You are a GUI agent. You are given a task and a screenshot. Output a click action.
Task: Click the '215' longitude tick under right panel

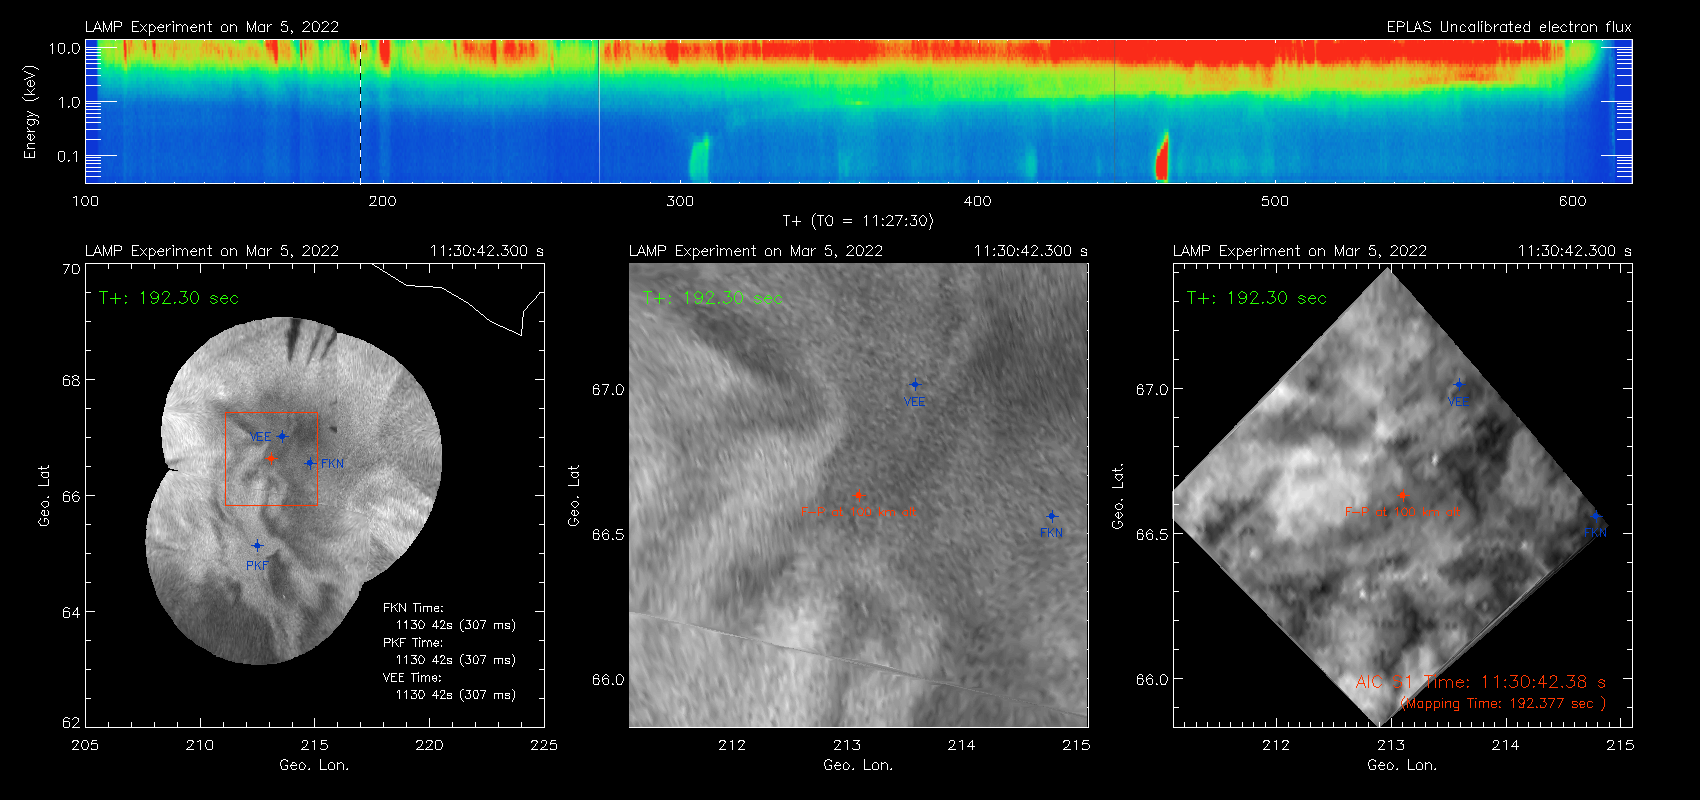click(1620, 745)
